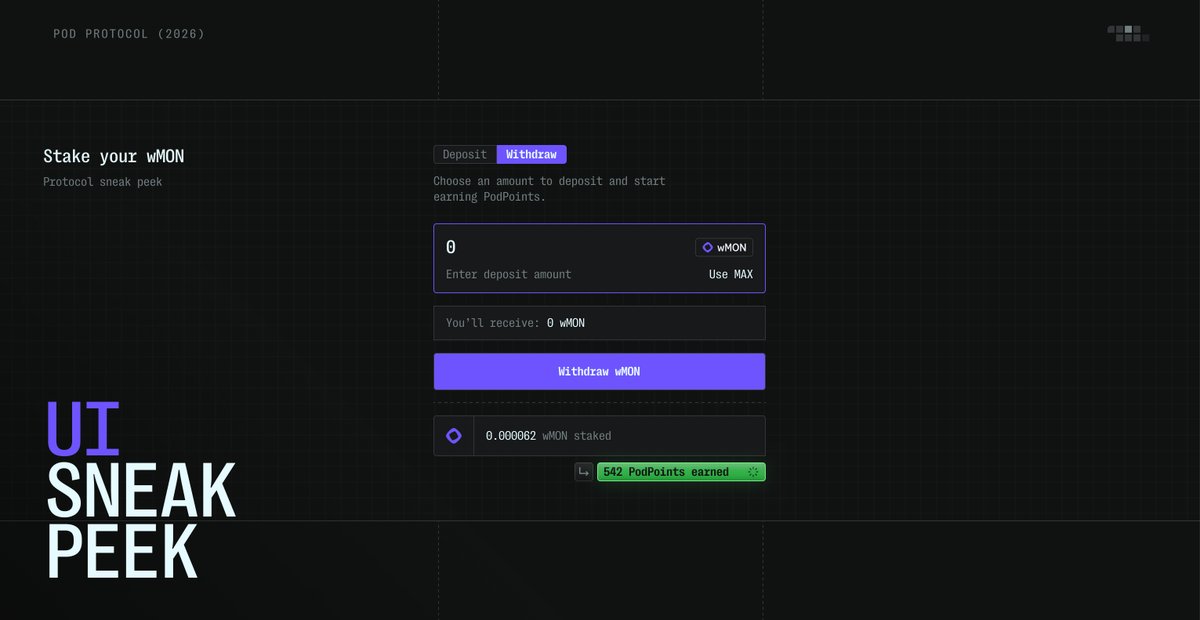1200x620 pixels.
Task: Expand the staked balance row
Action: coord(600,435)
